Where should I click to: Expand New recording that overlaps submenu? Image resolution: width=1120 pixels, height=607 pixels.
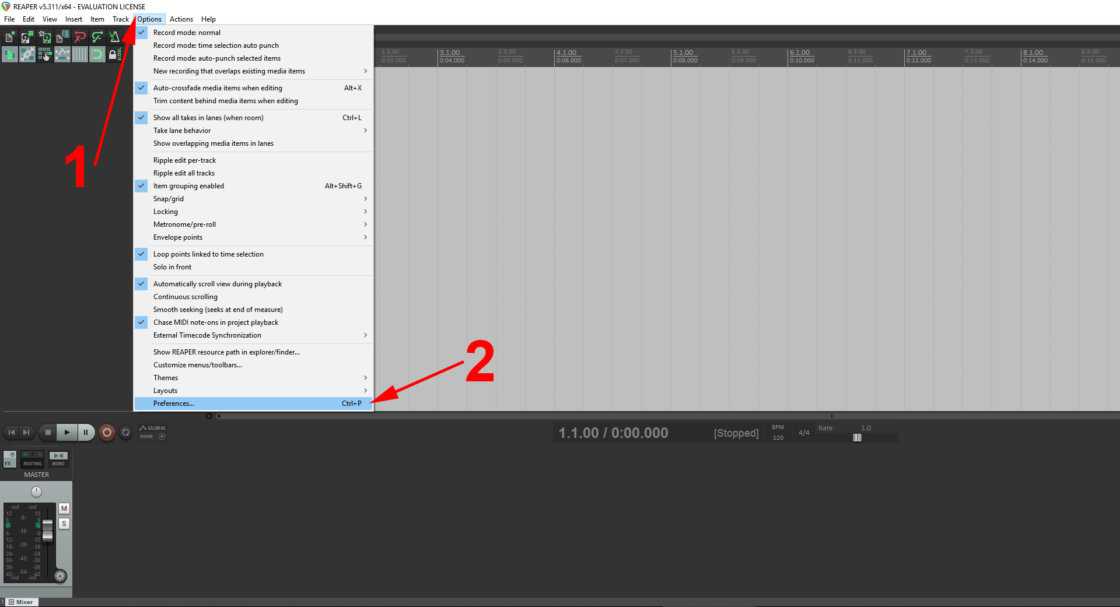click(253, 71)
